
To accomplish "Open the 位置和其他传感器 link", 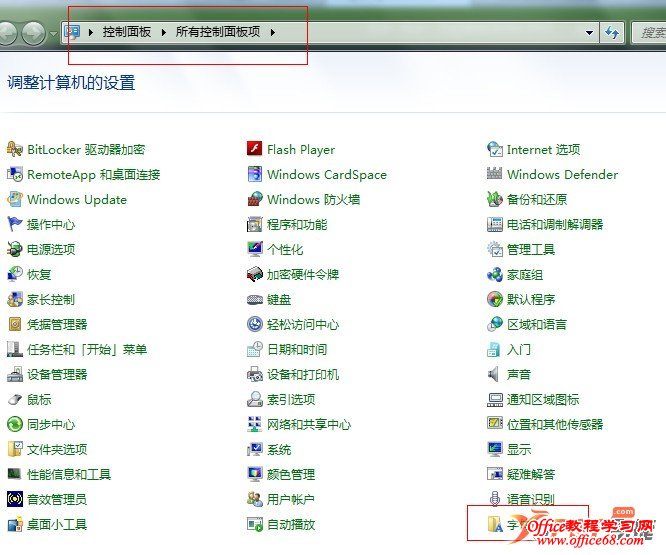I will point(555,424).
